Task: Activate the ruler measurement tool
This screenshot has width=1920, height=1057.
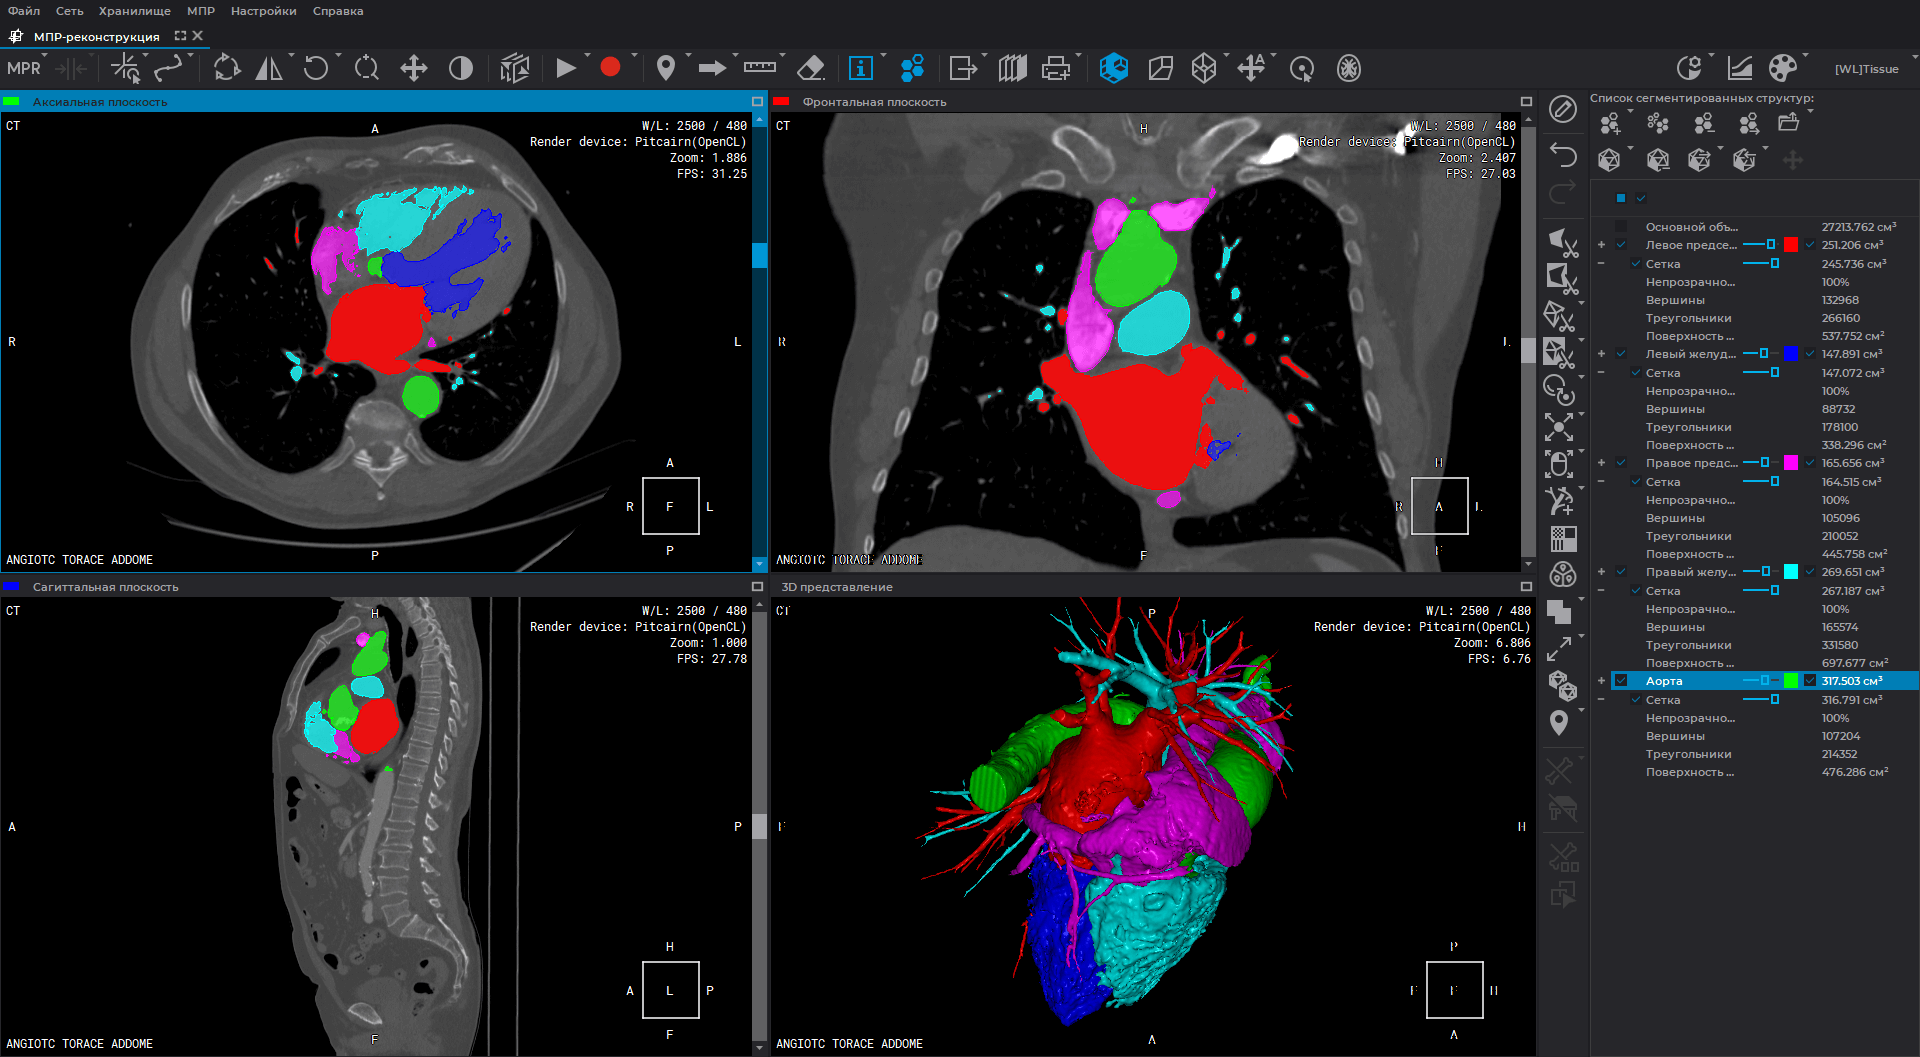Action: coord(760,68)
